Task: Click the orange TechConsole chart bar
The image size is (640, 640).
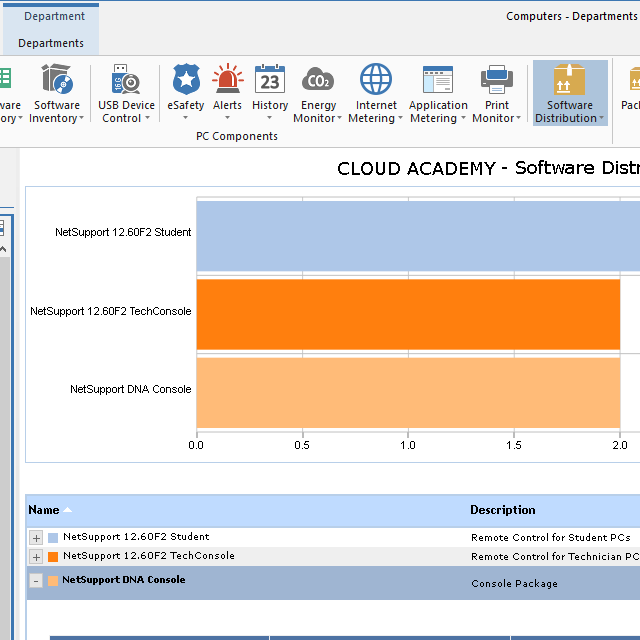Action: tap(408, 314)
